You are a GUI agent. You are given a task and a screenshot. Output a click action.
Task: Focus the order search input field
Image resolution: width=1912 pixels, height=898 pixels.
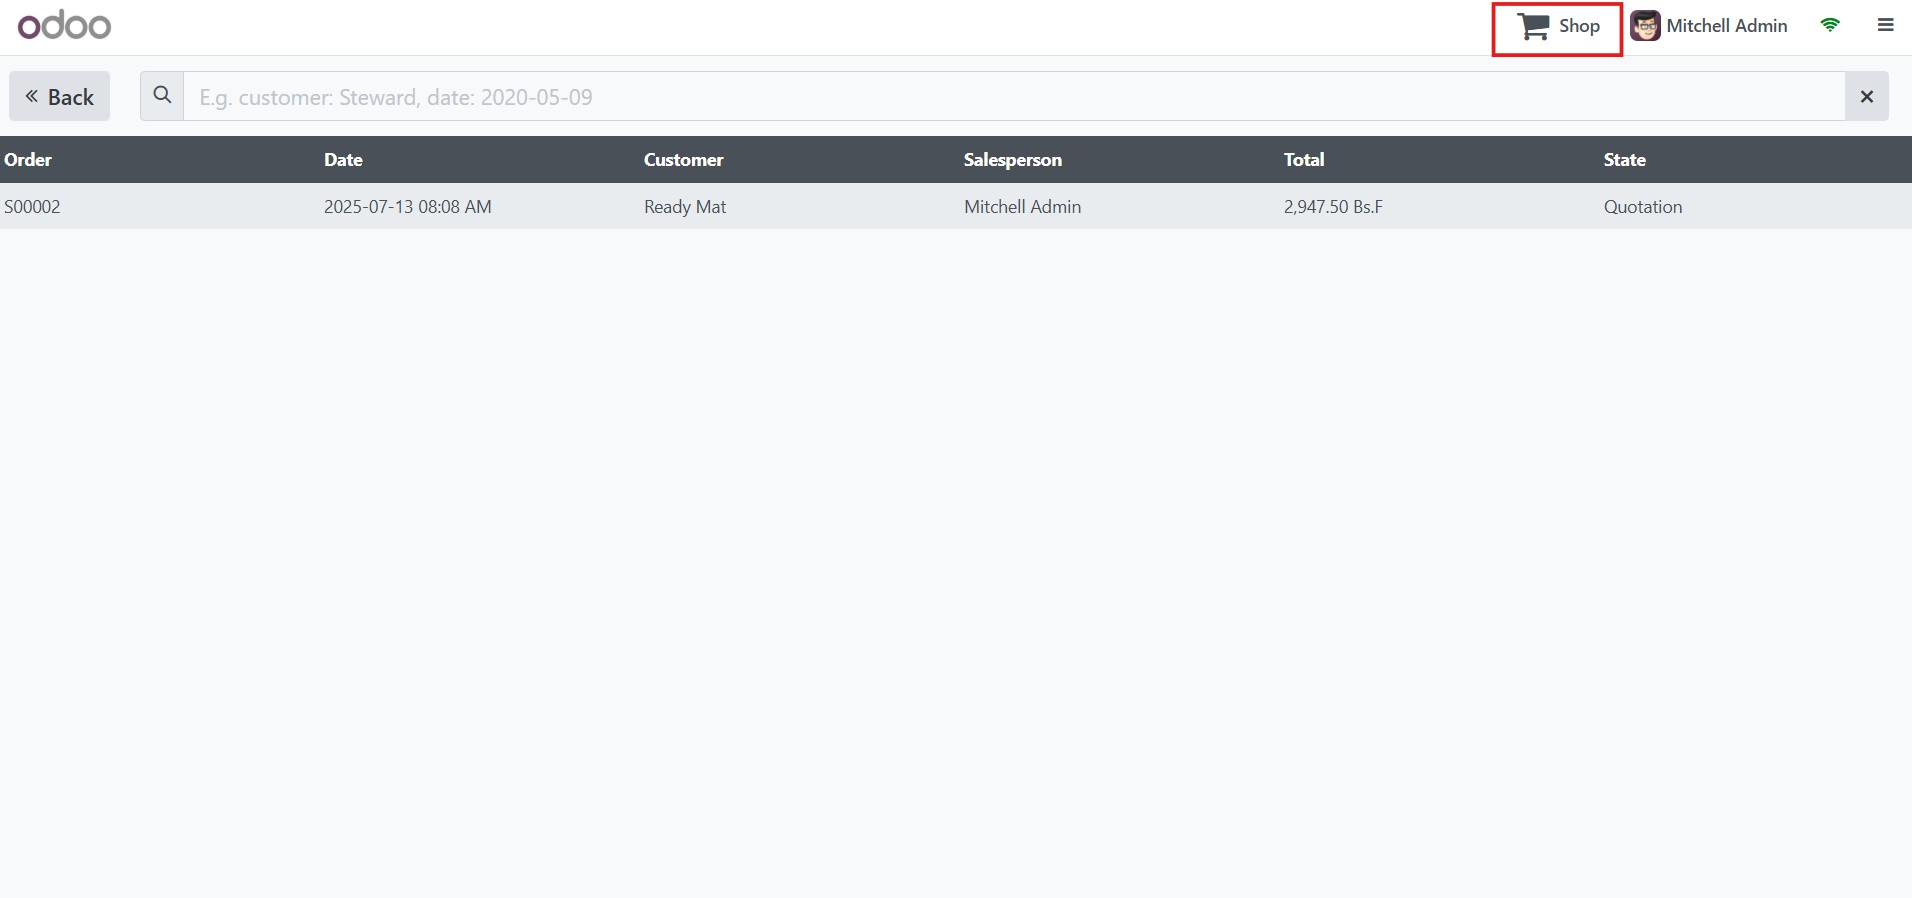pyautogui.click(x=1012, y=97)
